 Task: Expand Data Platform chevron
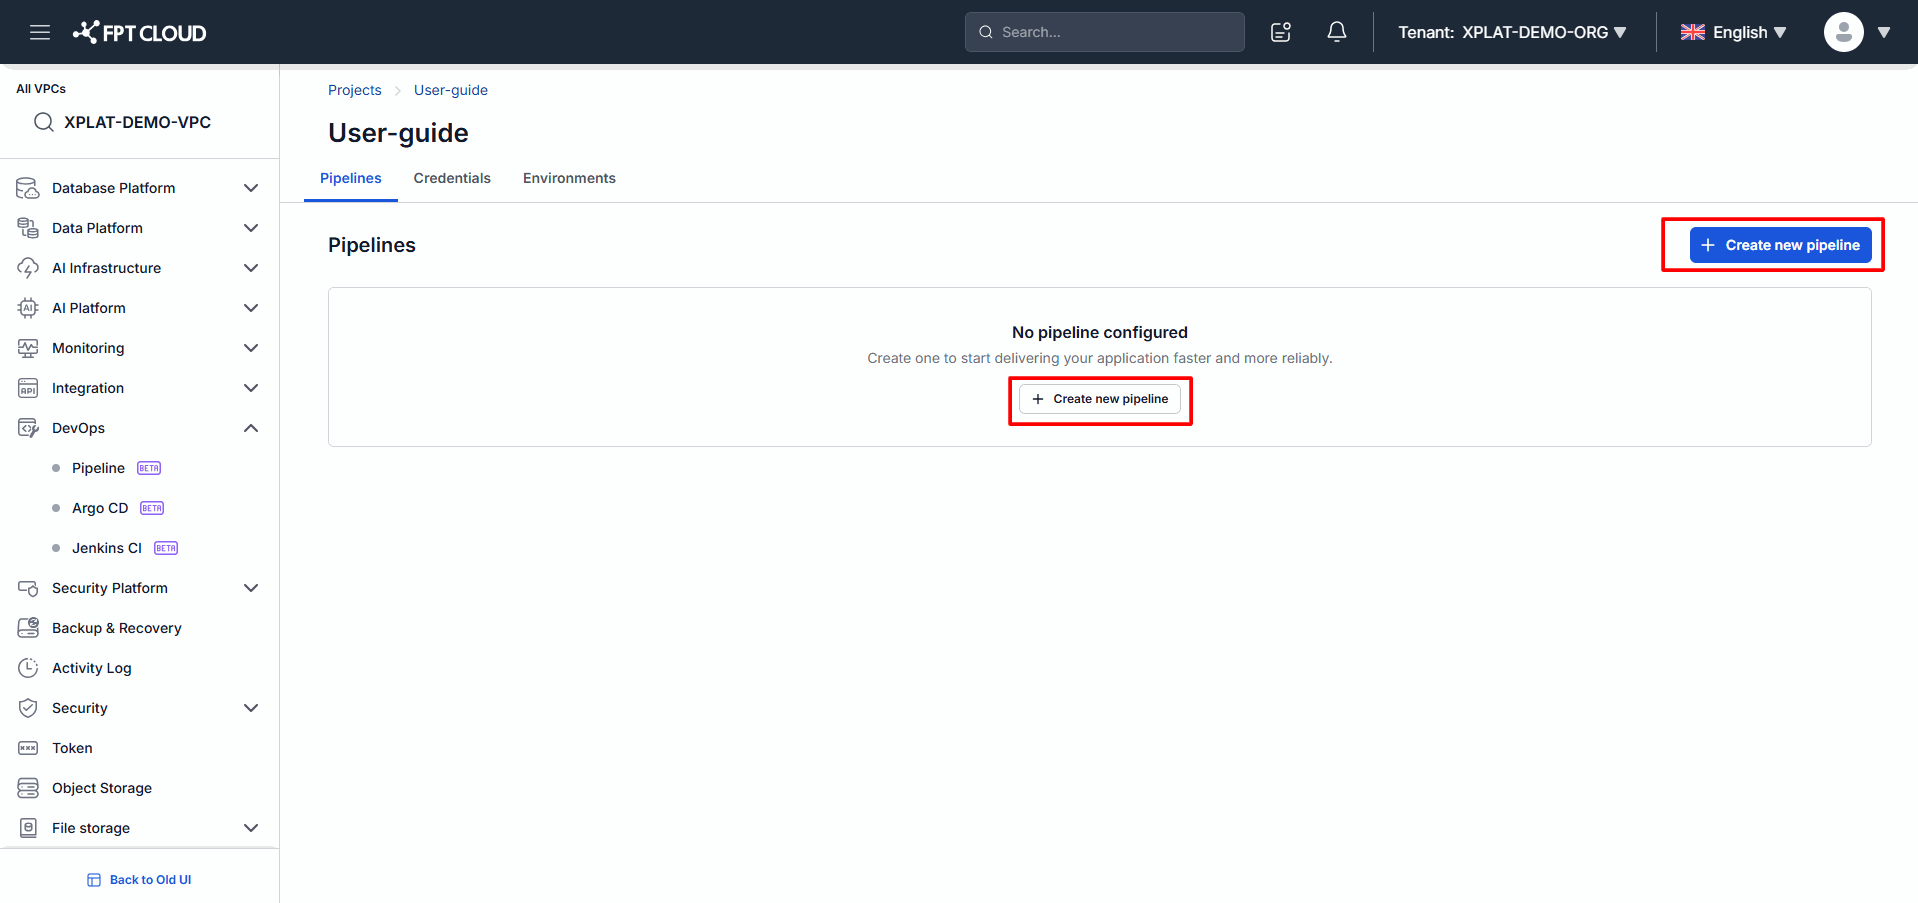pos(251,228)
